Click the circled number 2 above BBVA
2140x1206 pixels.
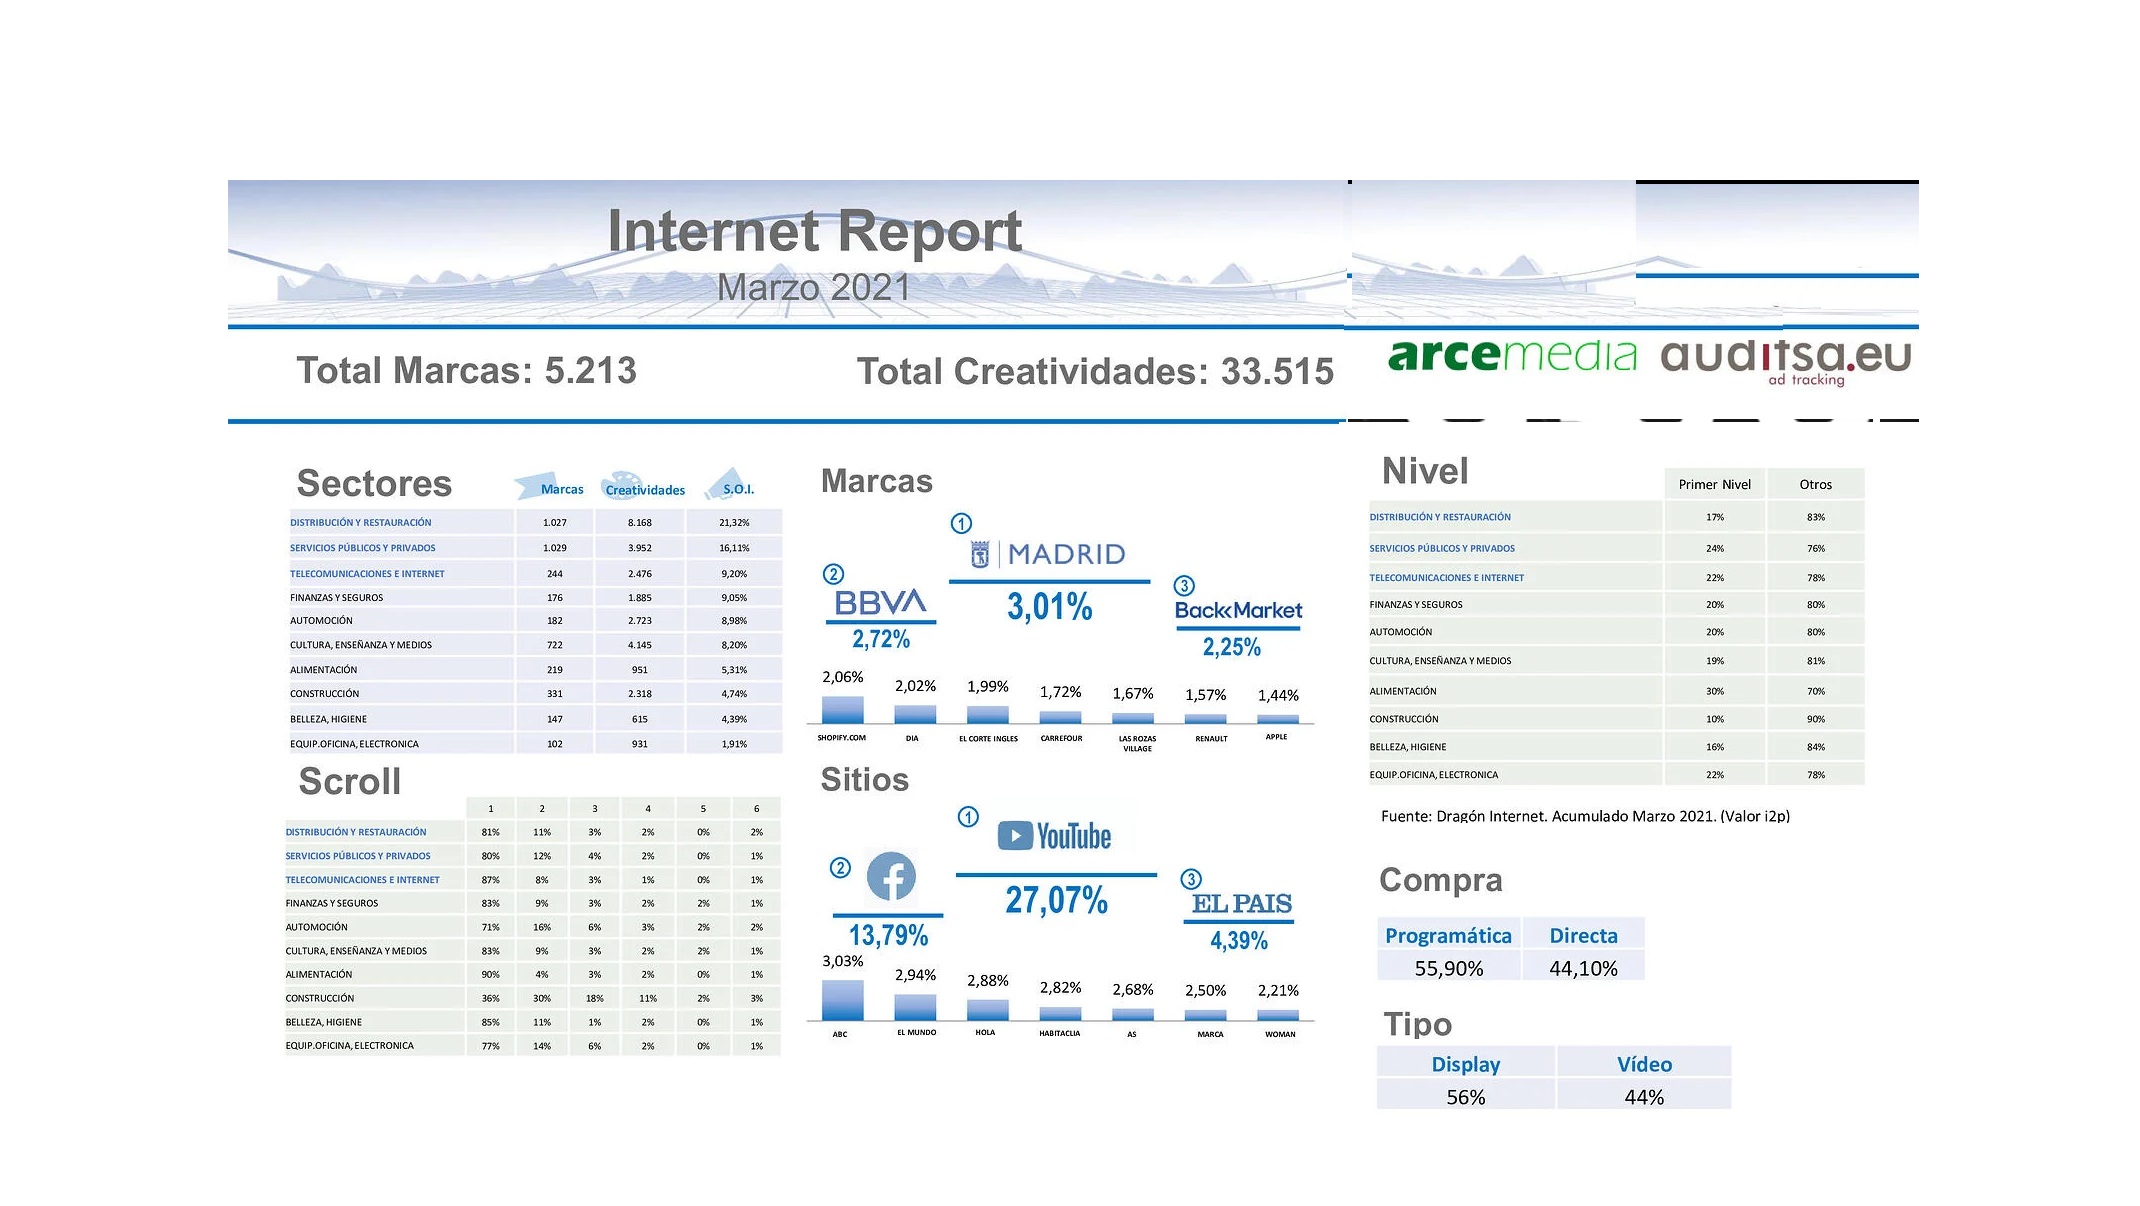(833, 574)
